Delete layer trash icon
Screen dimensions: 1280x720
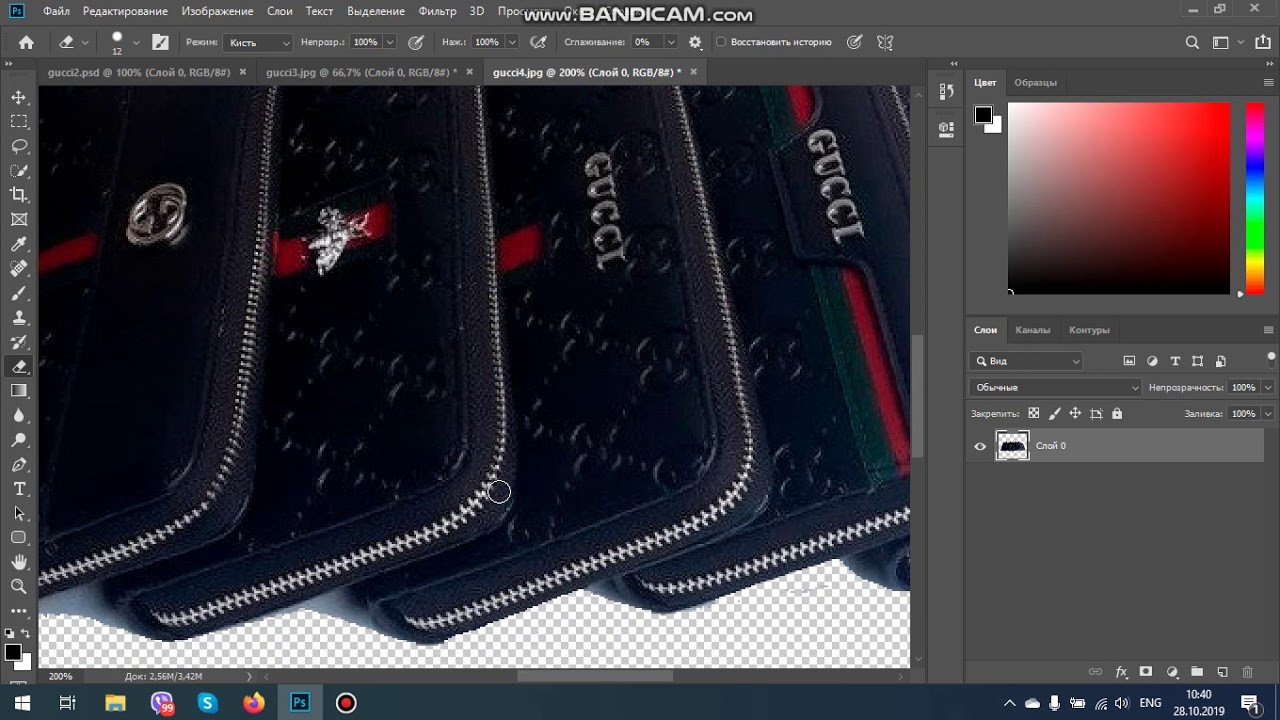[x=1247, y=672]
